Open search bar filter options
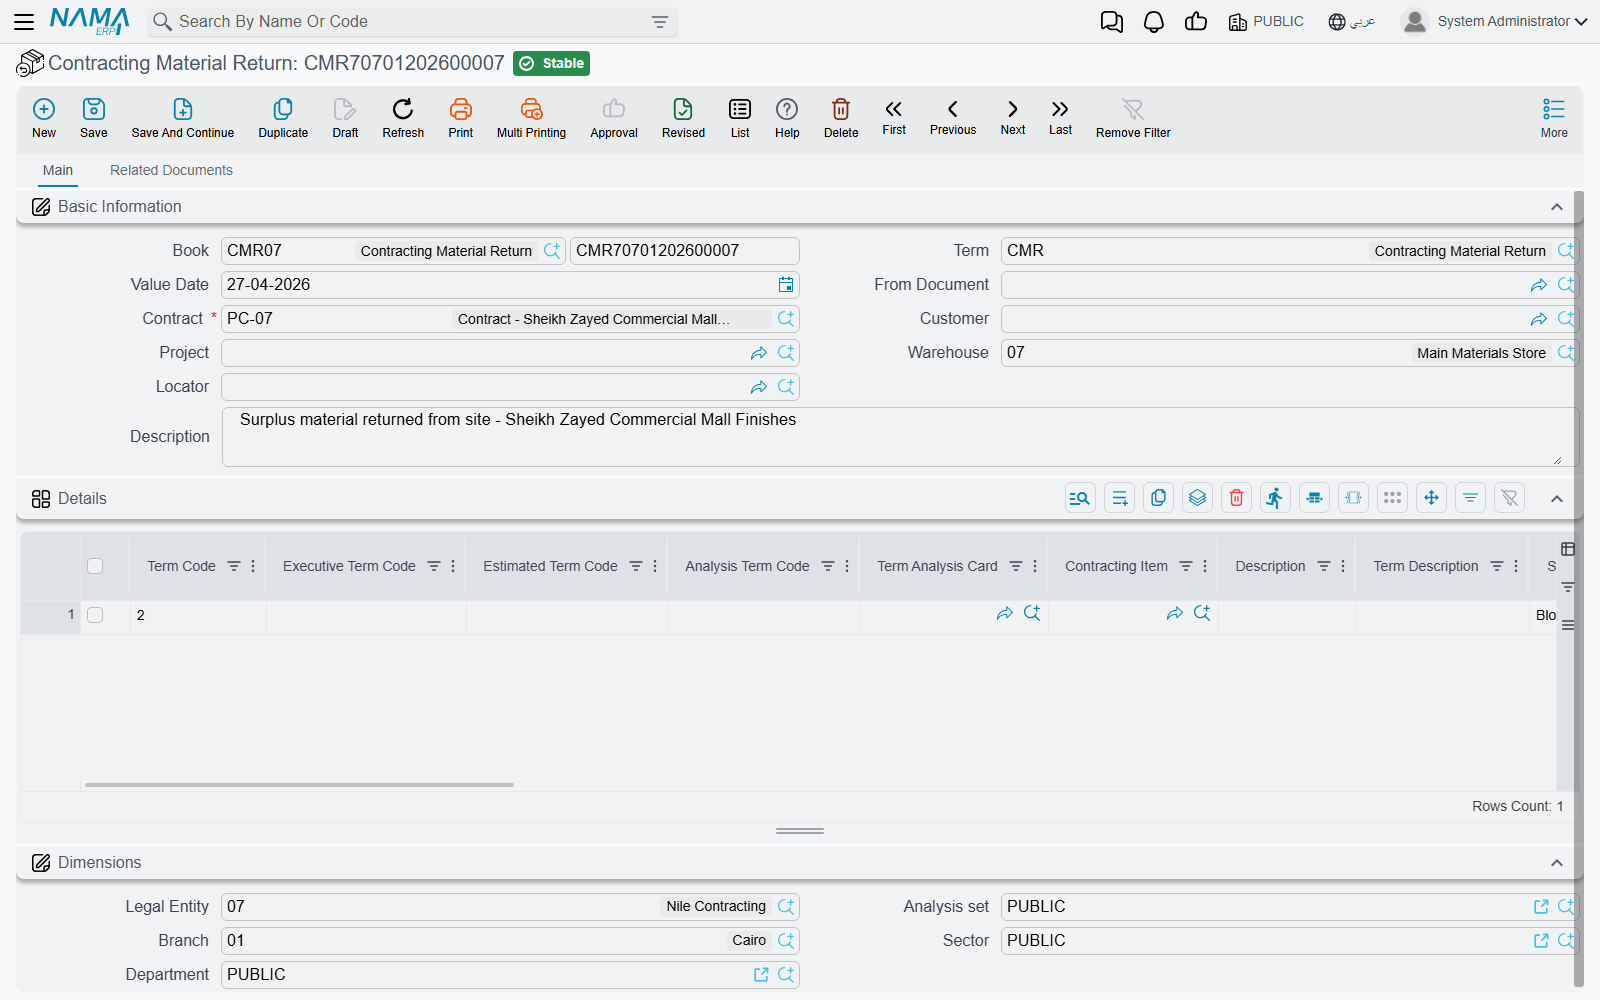Viewport: 1600px width, 1000px height. click(660, 22)
